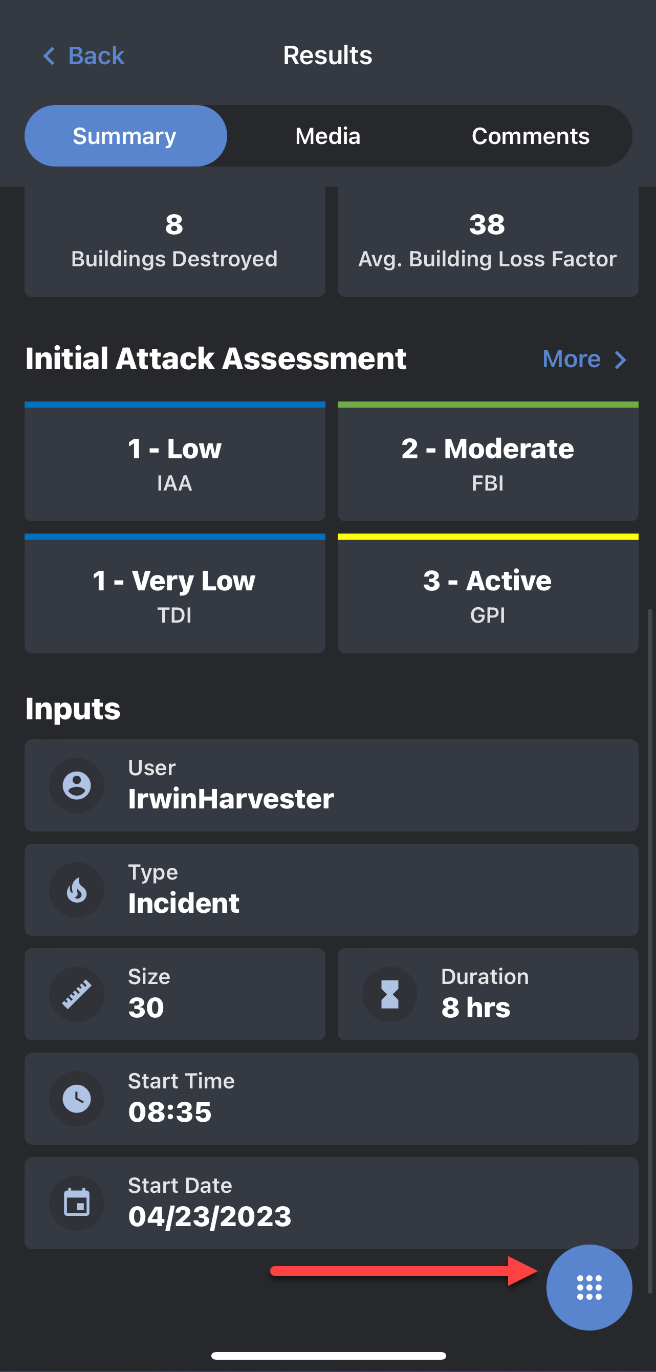Tap the Avg. Building Loss Factor card
Image resolution: width=656 pixels, height=1372 pixels.
pyautogui.click(x=488, y=241)
